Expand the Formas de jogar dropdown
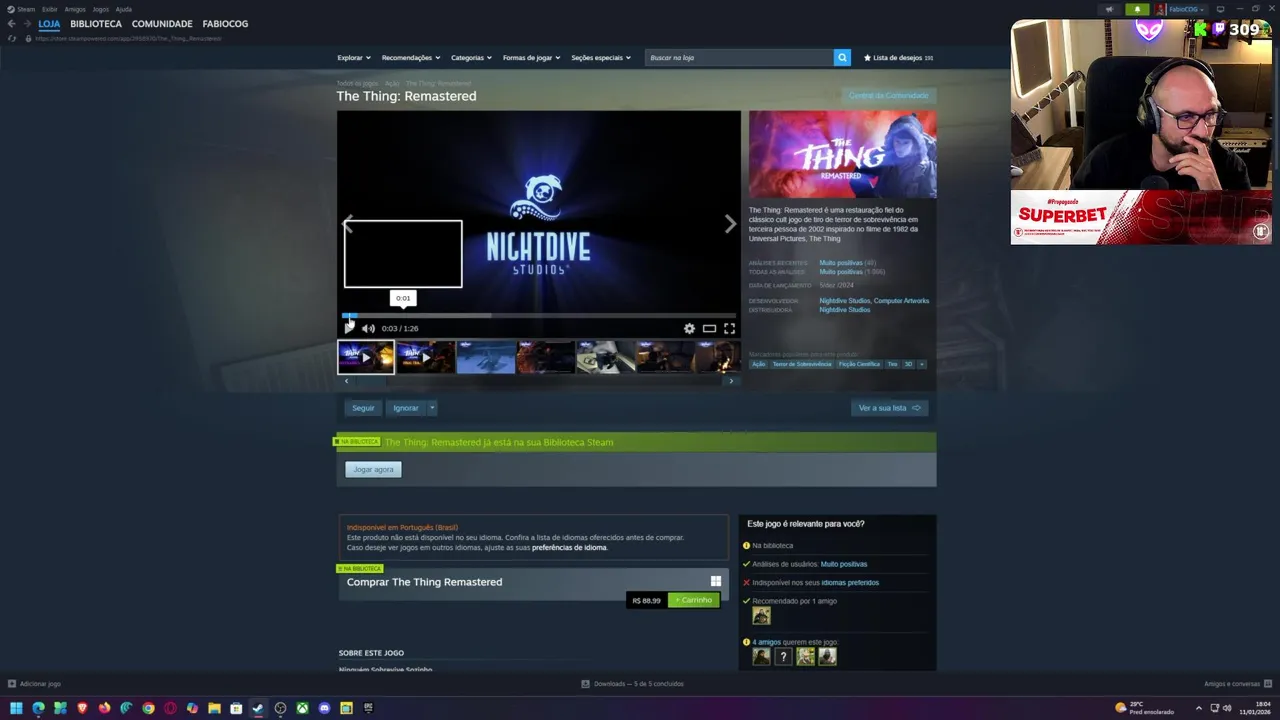The image size is (1280, 720). pyautogui.click(x=531, y=58)
